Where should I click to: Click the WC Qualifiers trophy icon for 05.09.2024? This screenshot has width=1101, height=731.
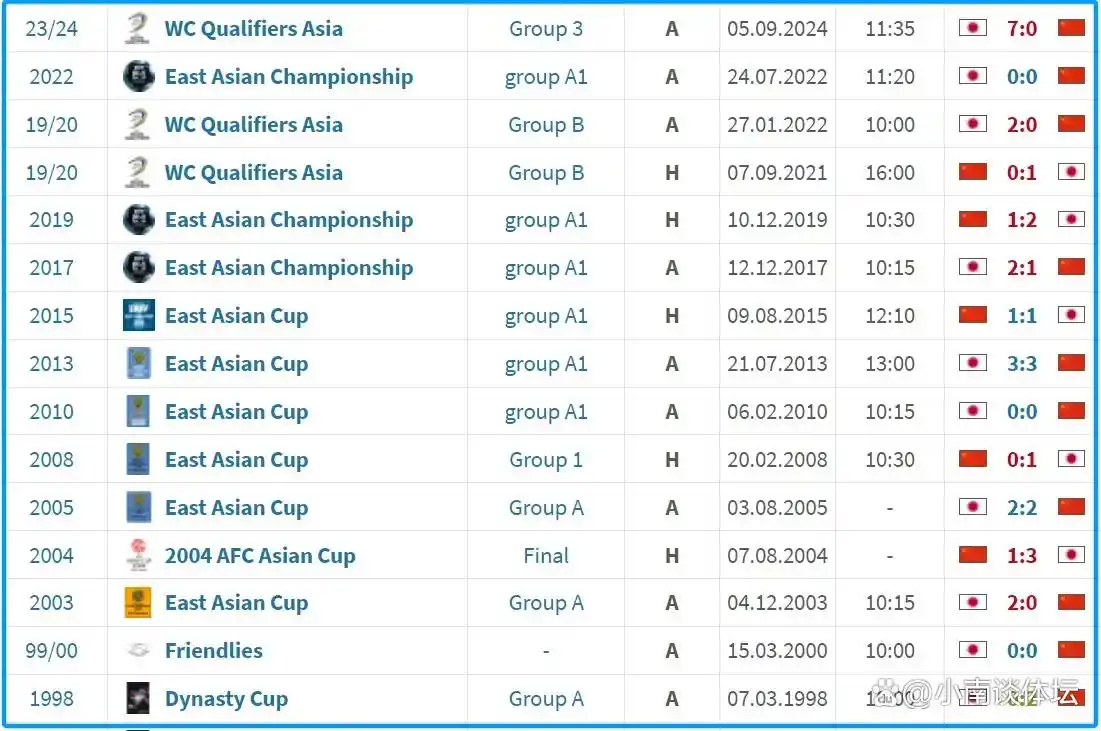coord(138,29)
